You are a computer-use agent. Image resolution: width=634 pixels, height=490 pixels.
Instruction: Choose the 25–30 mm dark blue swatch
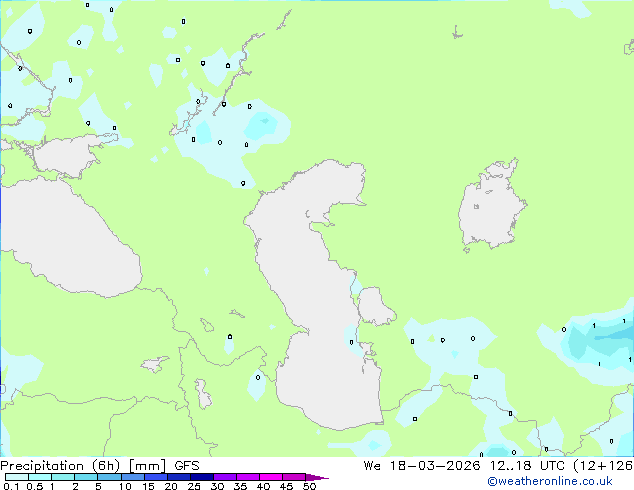202,477
